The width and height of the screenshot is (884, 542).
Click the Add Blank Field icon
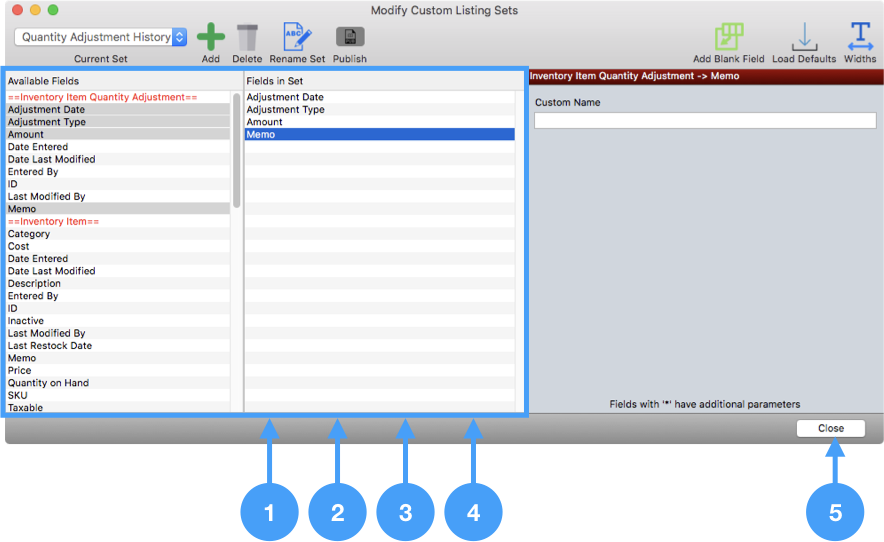pos(728,38)
